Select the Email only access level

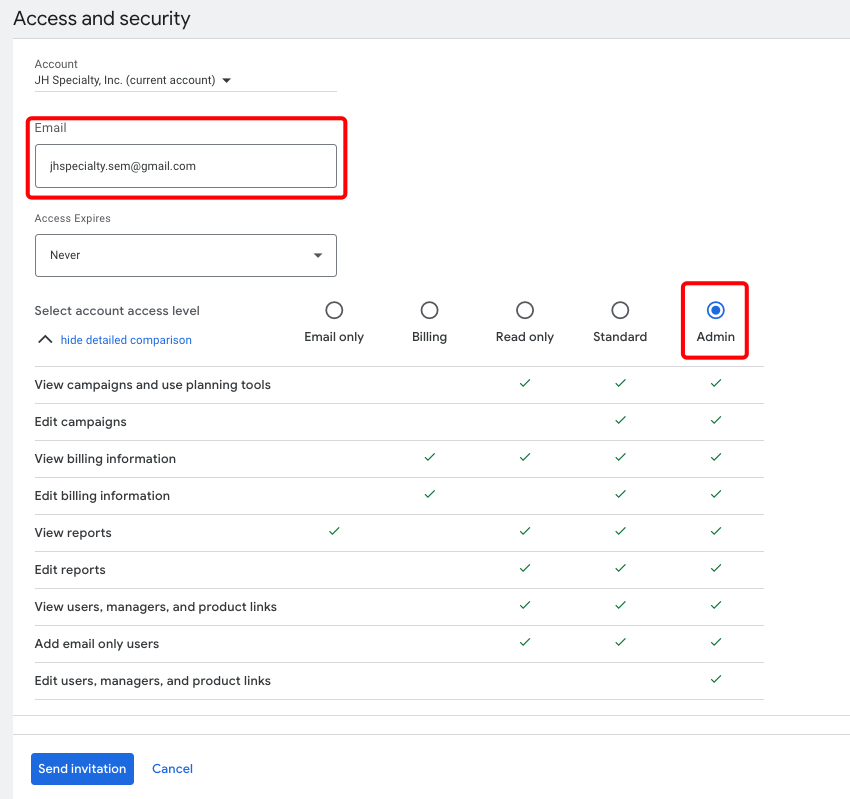pos(334,311)
